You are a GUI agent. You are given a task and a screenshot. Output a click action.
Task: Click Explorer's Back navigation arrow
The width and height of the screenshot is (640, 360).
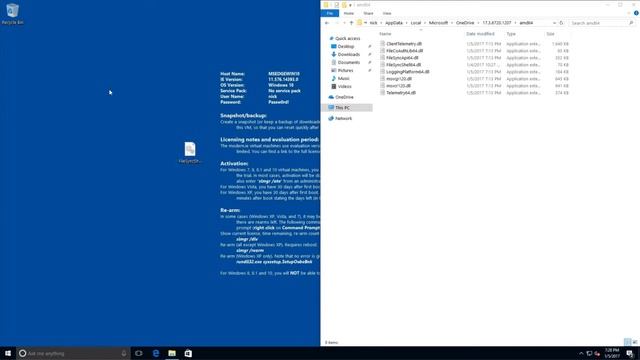[x=327, y=23]
